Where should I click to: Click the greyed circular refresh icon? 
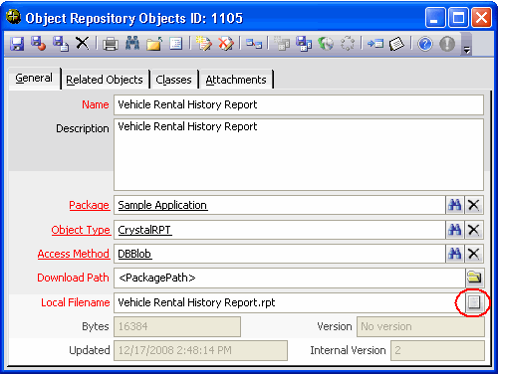coord(348,44)
